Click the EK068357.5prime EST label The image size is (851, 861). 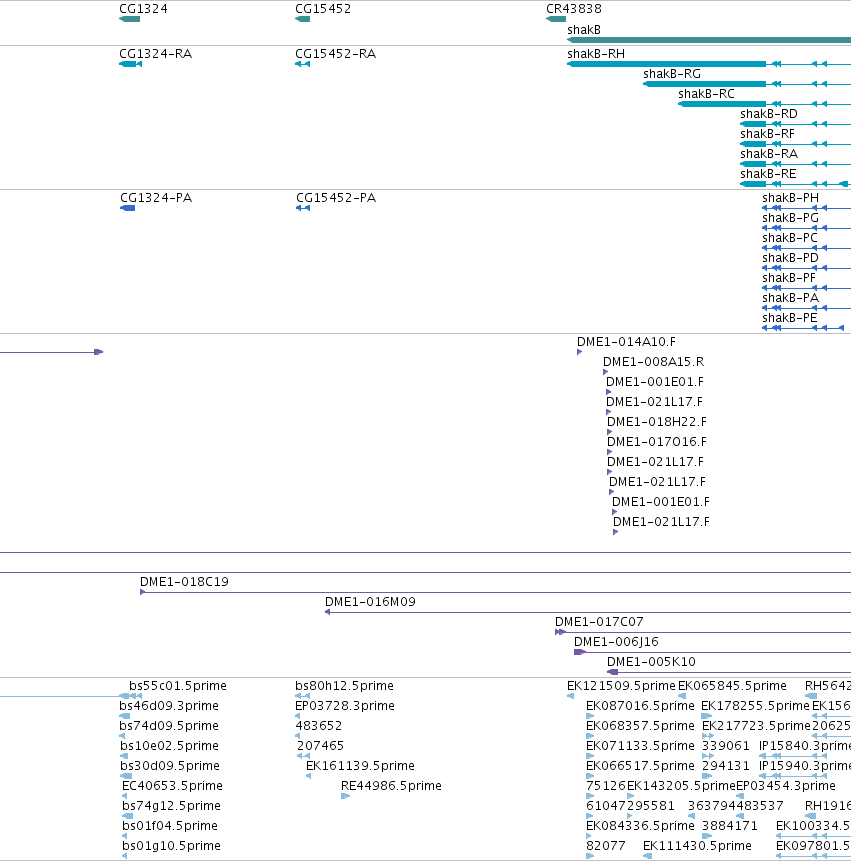point(640,726)
